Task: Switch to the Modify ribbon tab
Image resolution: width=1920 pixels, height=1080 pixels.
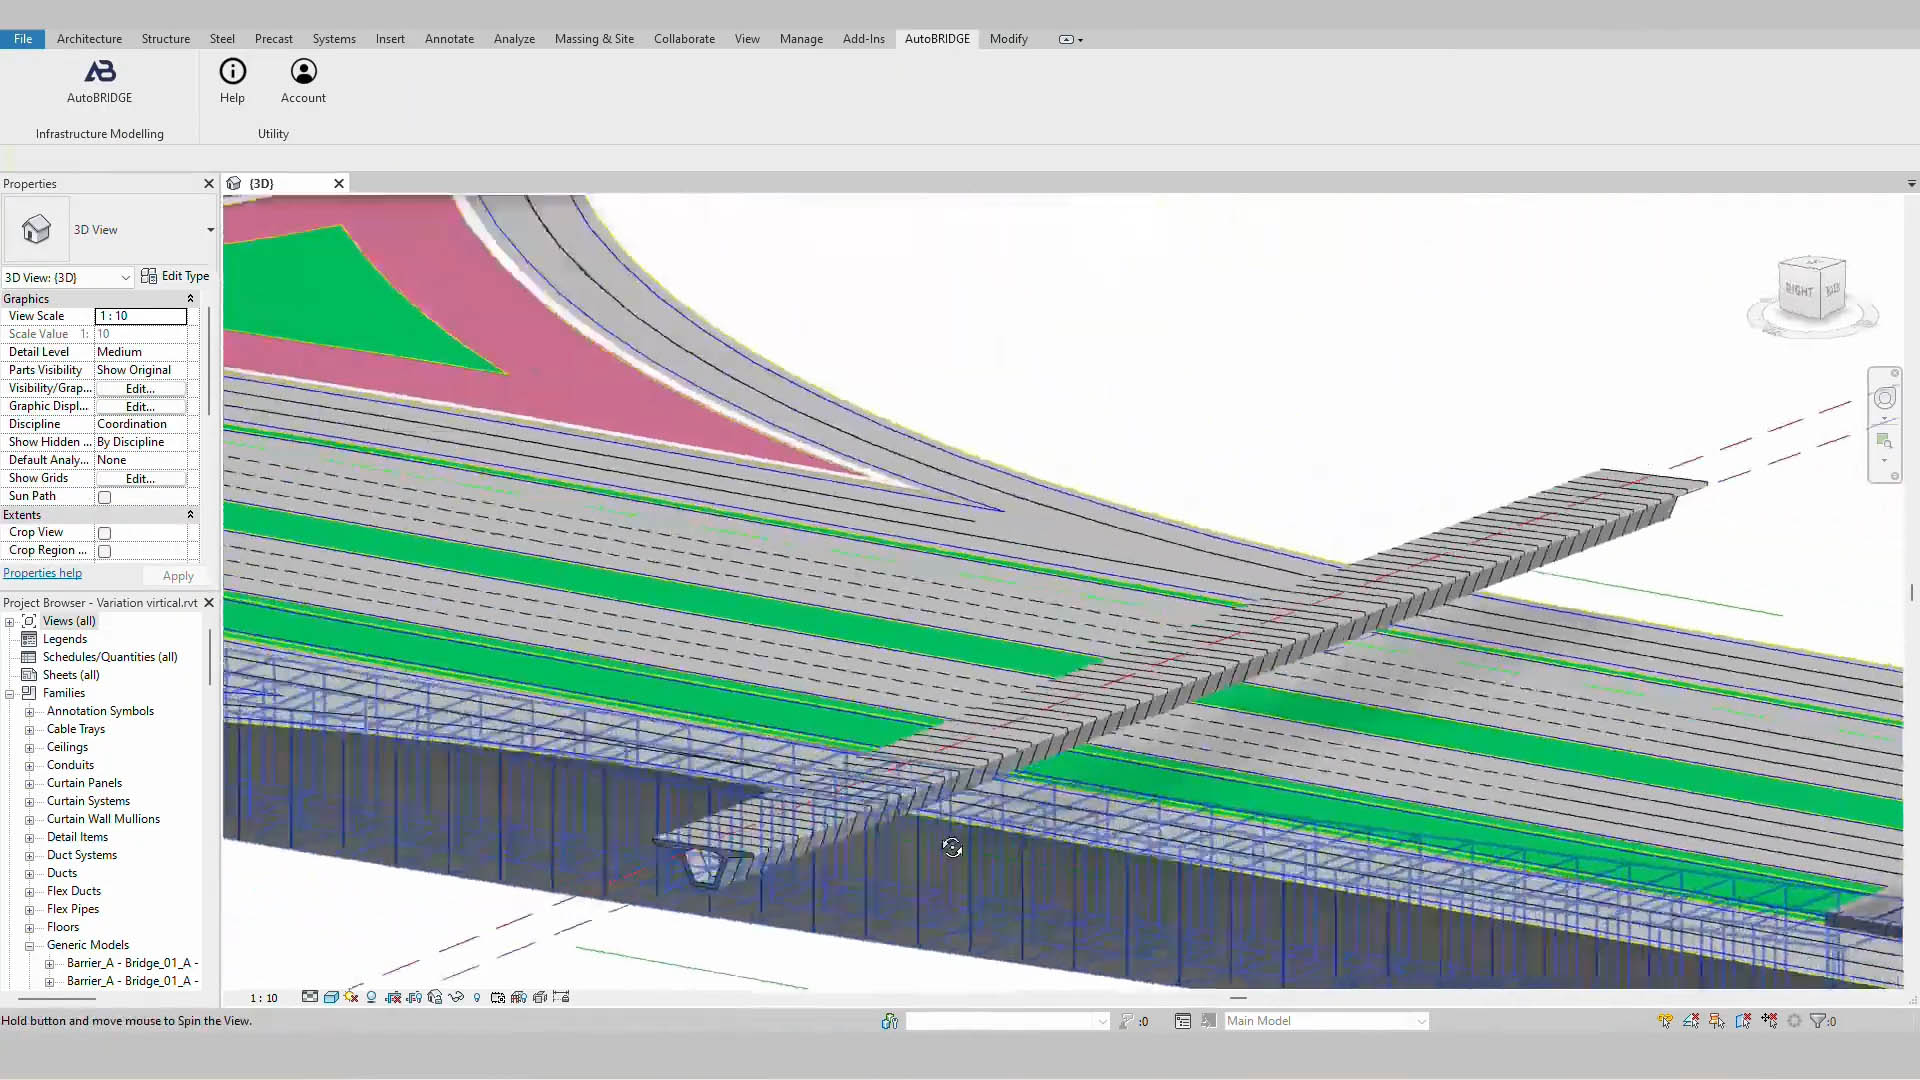Action: (1008, 39)
